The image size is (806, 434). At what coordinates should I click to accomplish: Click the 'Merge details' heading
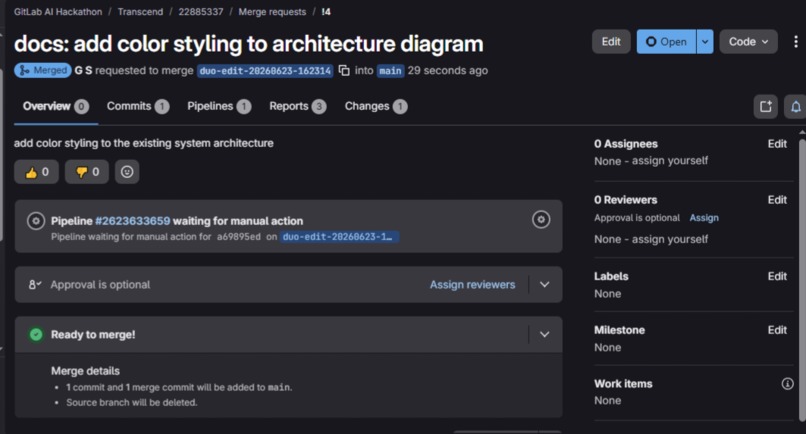[x=85, y=371]
